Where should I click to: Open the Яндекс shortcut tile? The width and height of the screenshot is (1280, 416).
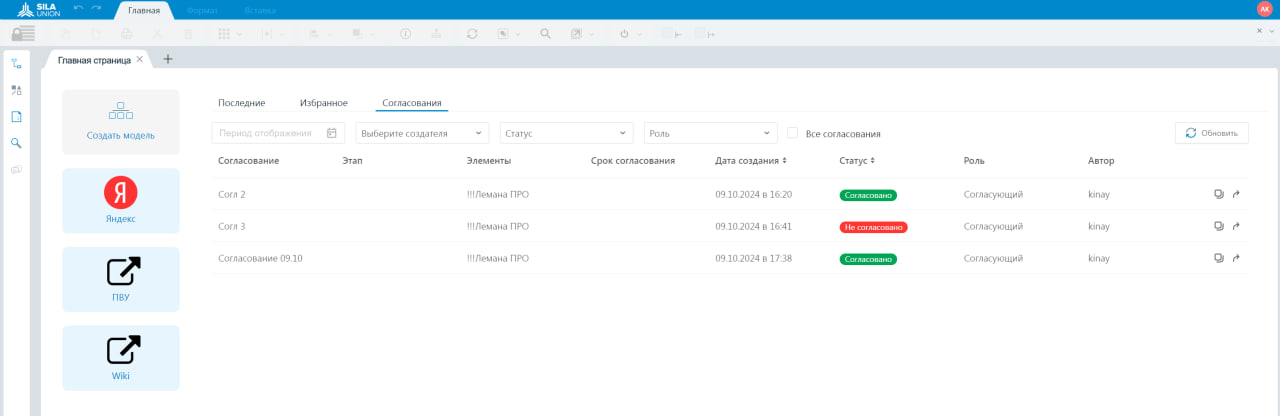[x=121, y=200]
